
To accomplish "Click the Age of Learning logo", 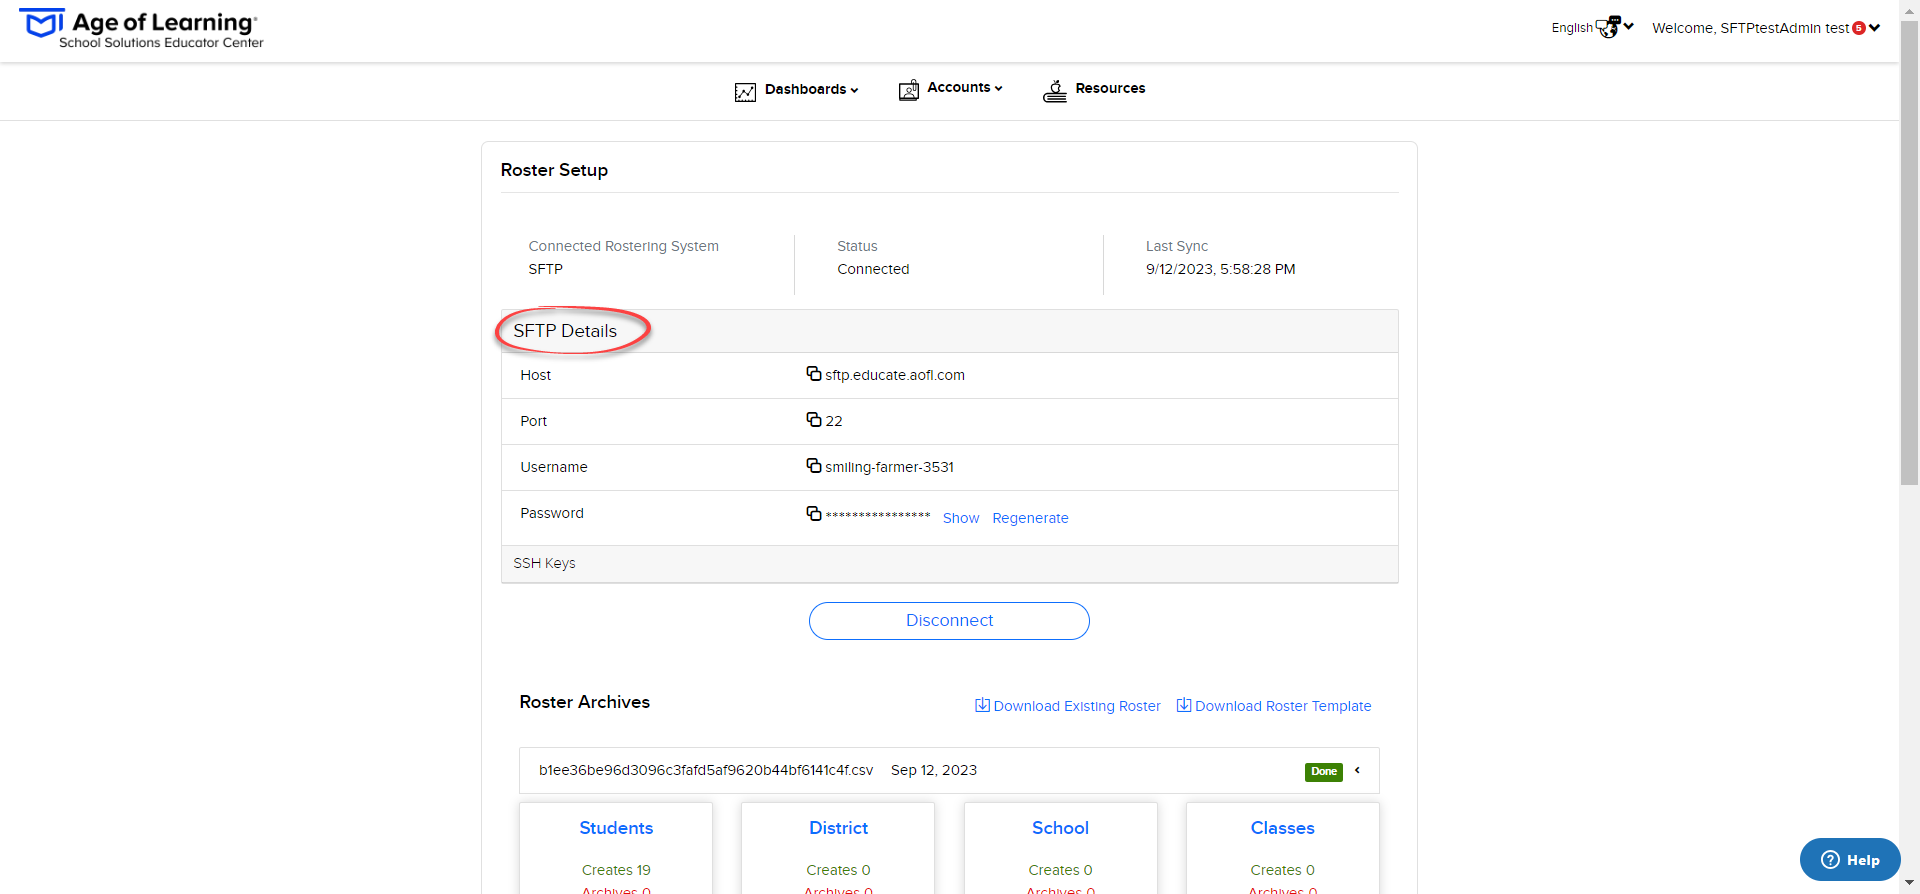I will click(142, 29).
